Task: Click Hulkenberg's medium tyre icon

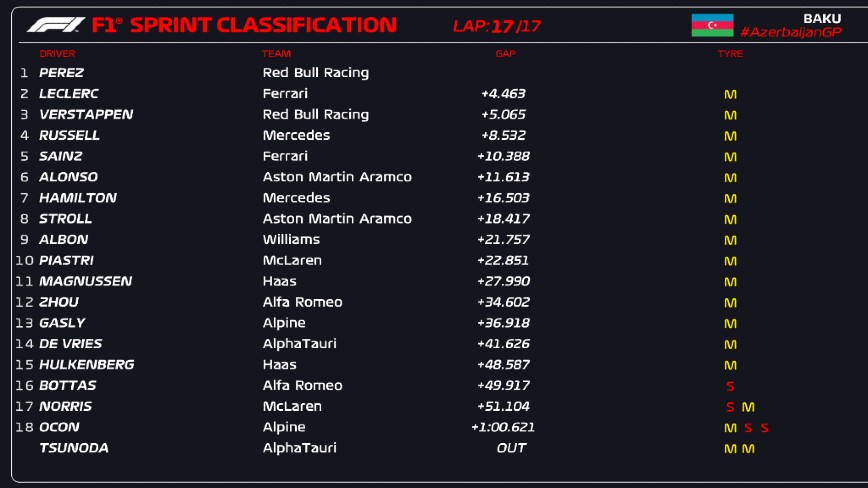Action: (x=730, y=365)
